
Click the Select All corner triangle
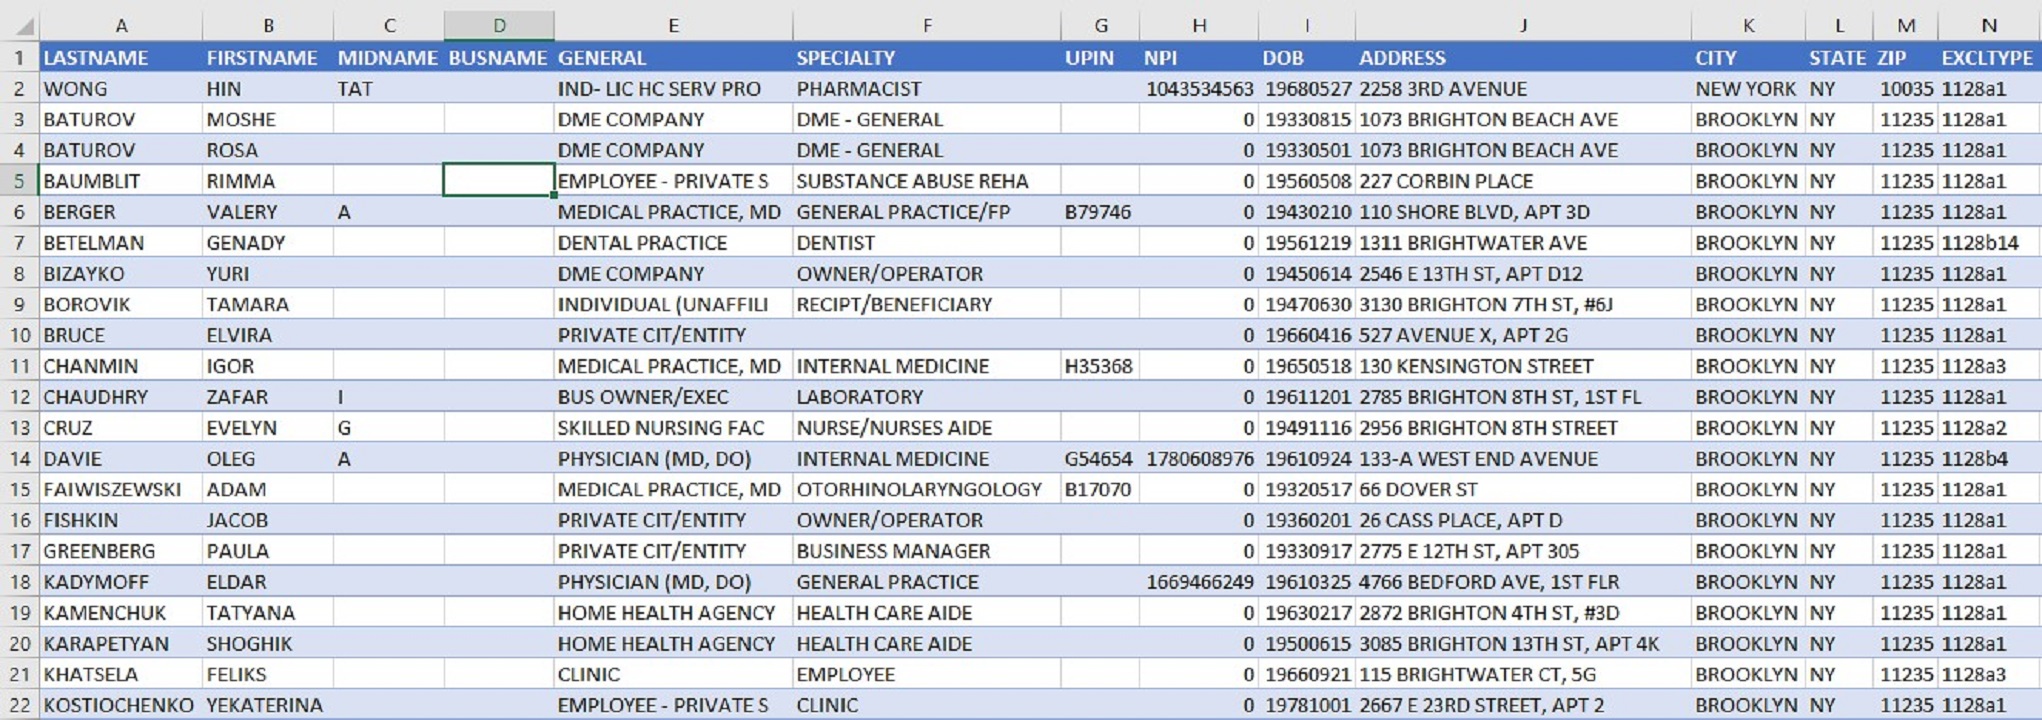coord(23,26)
